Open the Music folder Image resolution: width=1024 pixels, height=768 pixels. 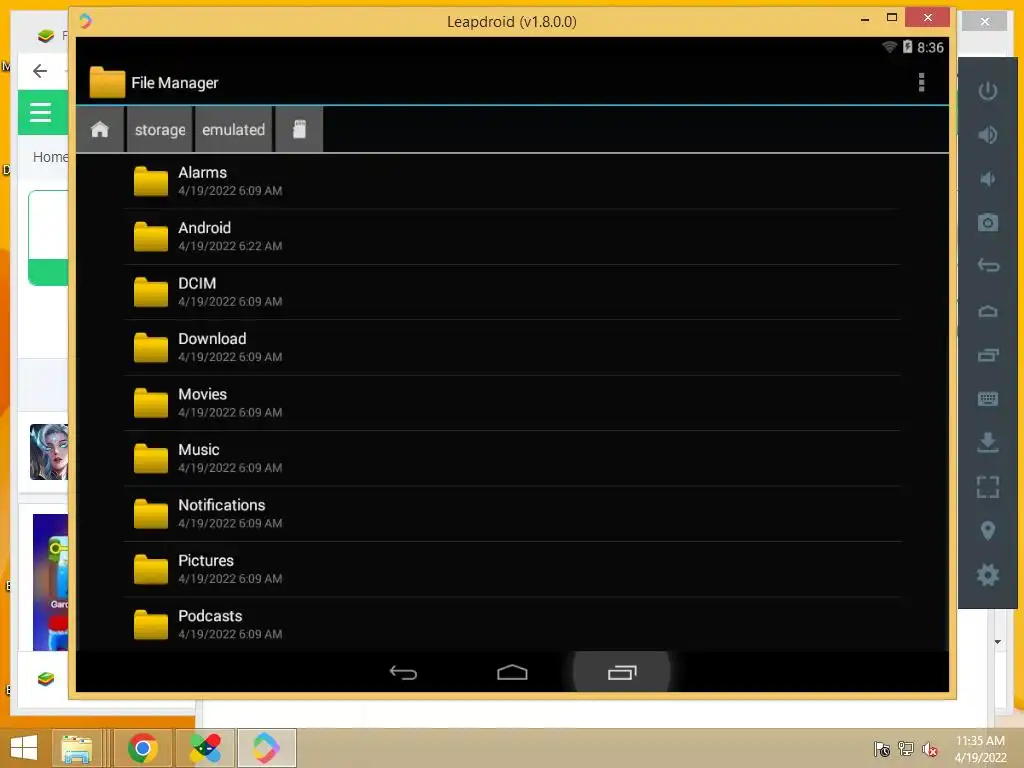tap(513, 458)
